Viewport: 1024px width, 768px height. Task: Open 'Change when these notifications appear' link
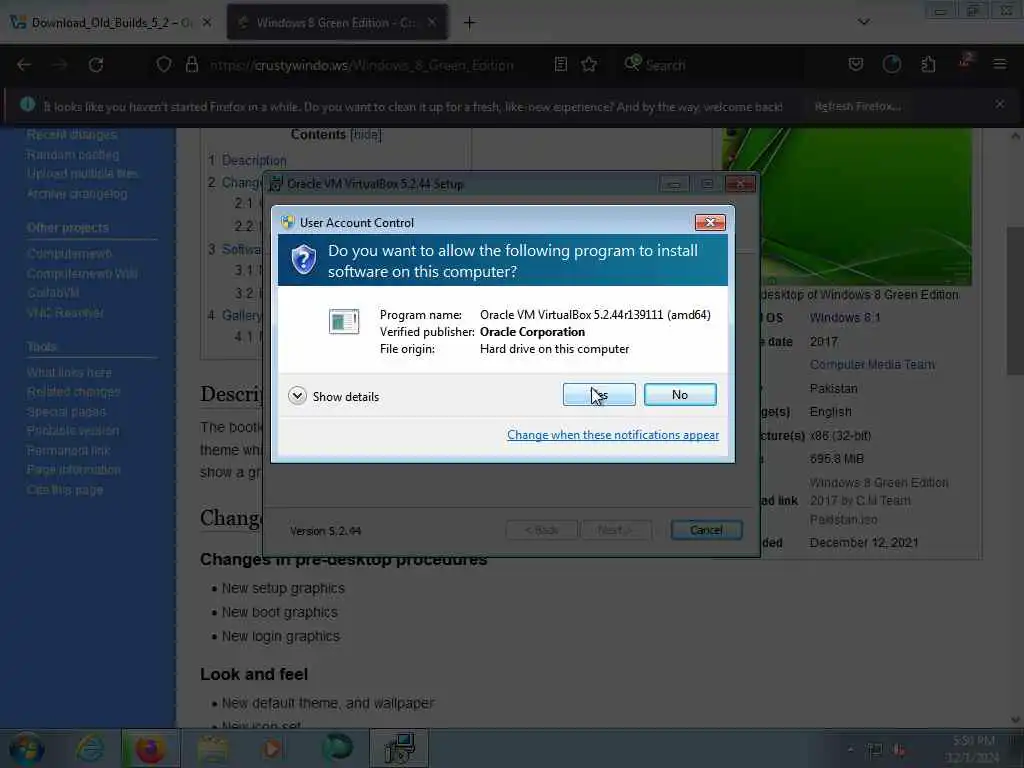613,435
